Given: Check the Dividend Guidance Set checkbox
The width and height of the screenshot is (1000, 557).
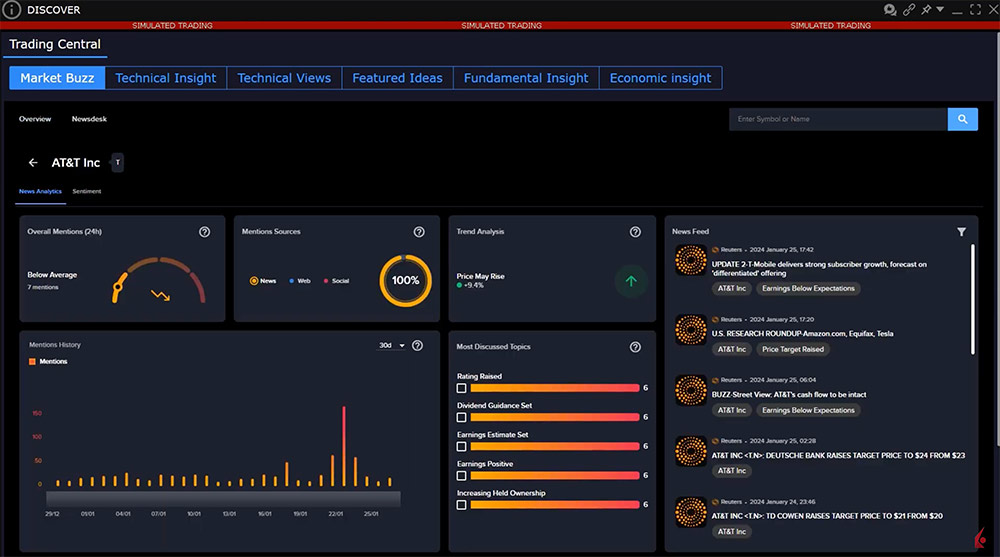Looking at the screenshot, I should click(x=462, y=417).
